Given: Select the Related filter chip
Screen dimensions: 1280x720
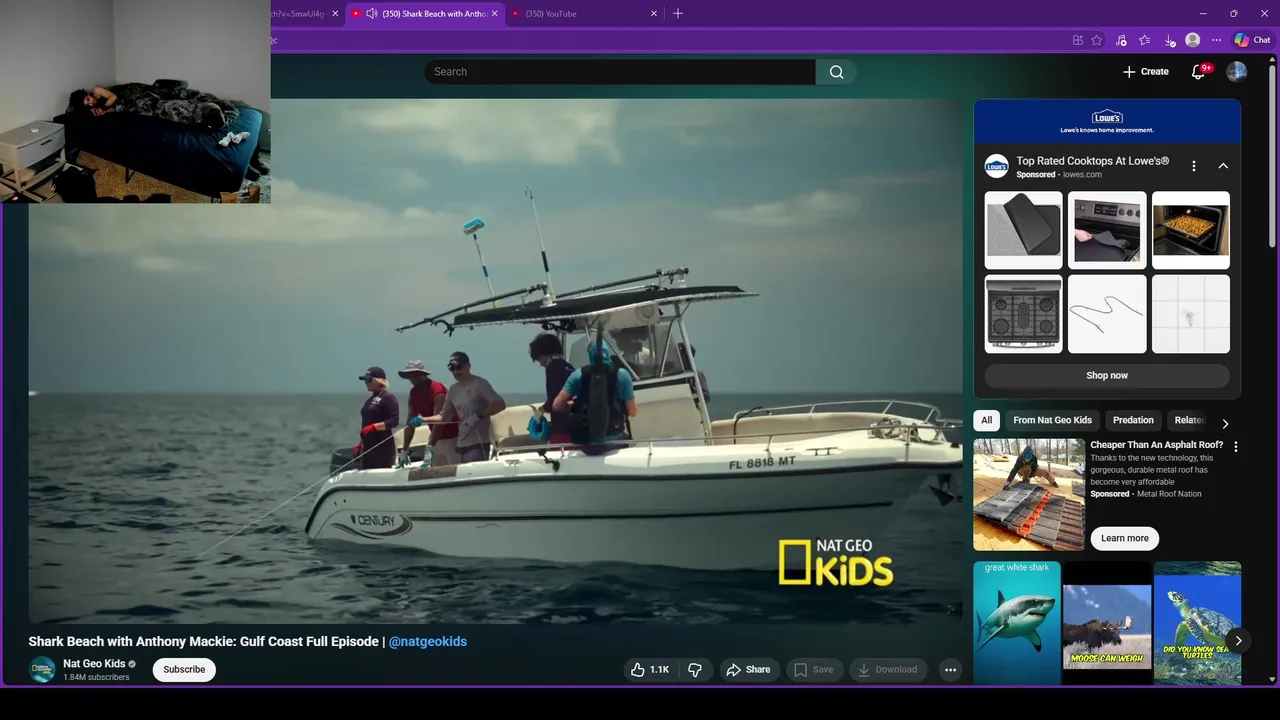Looking at the screenshot, I should point(1190,420).
